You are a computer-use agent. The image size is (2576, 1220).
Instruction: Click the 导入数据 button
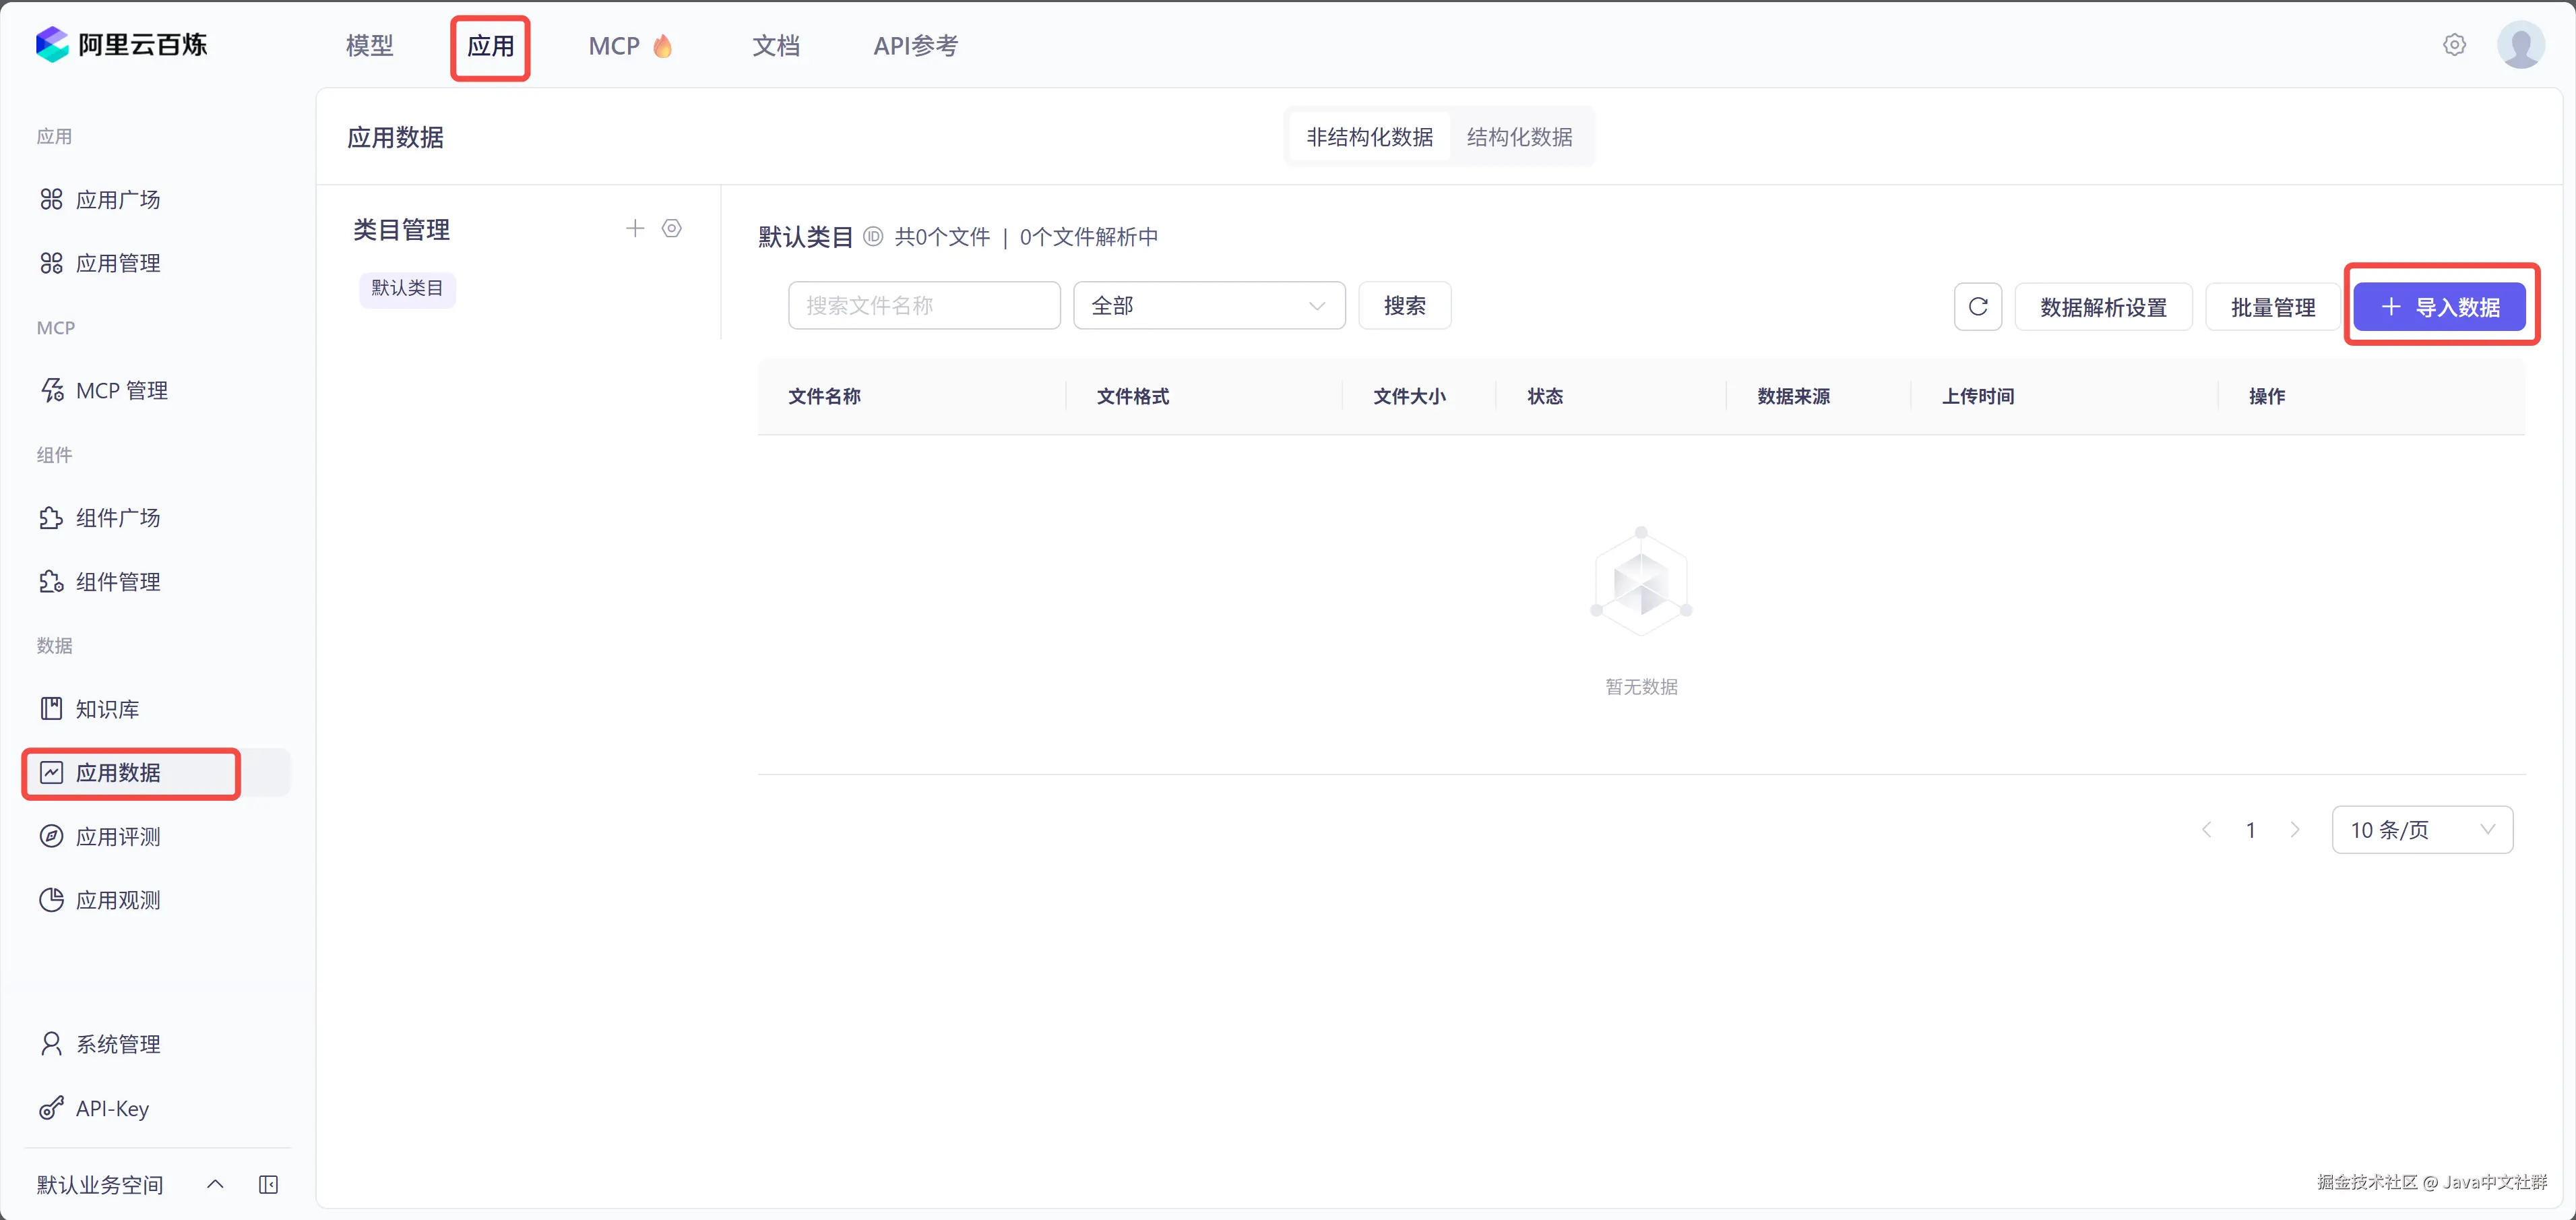2439,307
